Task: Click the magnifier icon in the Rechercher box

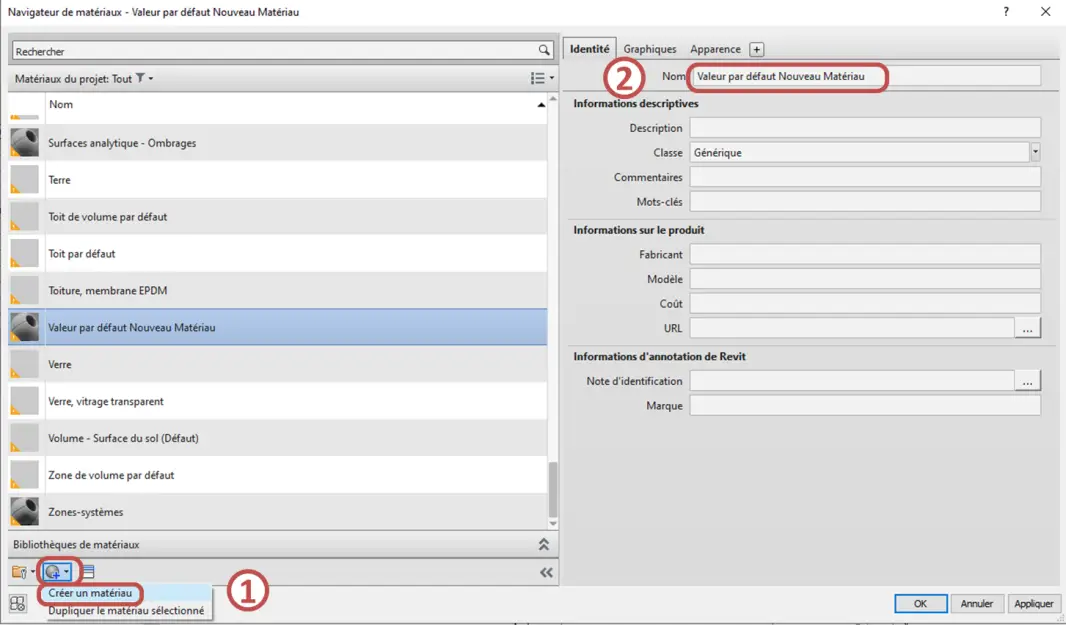Action: (x=544, y=50)
